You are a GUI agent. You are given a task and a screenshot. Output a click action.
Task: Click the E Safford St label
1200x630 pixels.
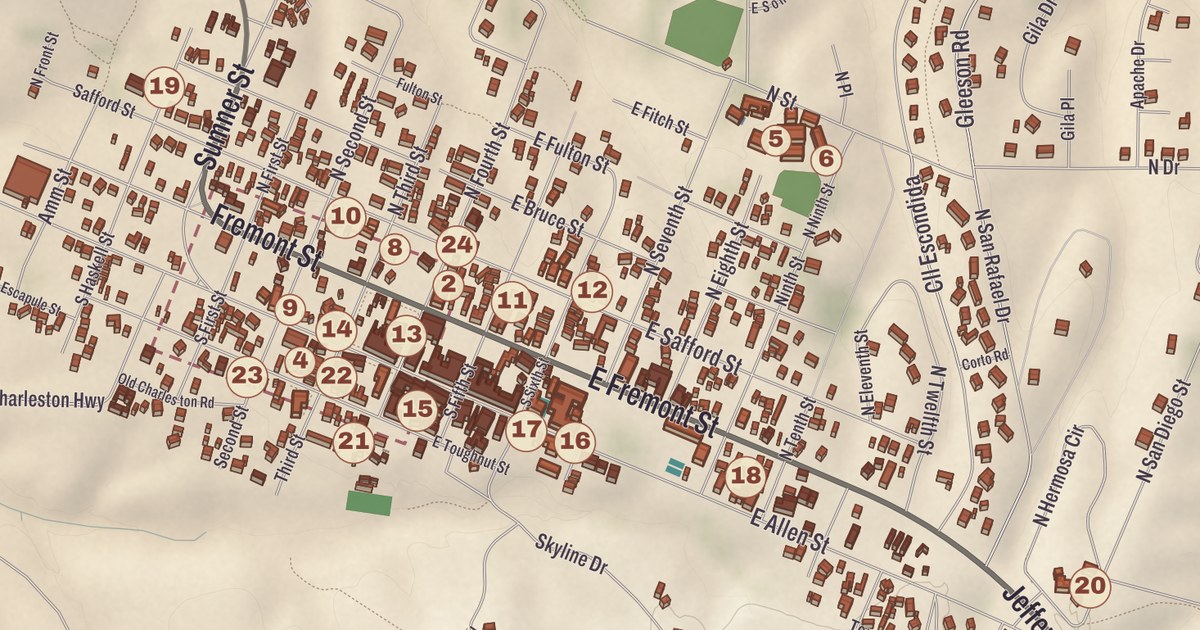[693, 346]
